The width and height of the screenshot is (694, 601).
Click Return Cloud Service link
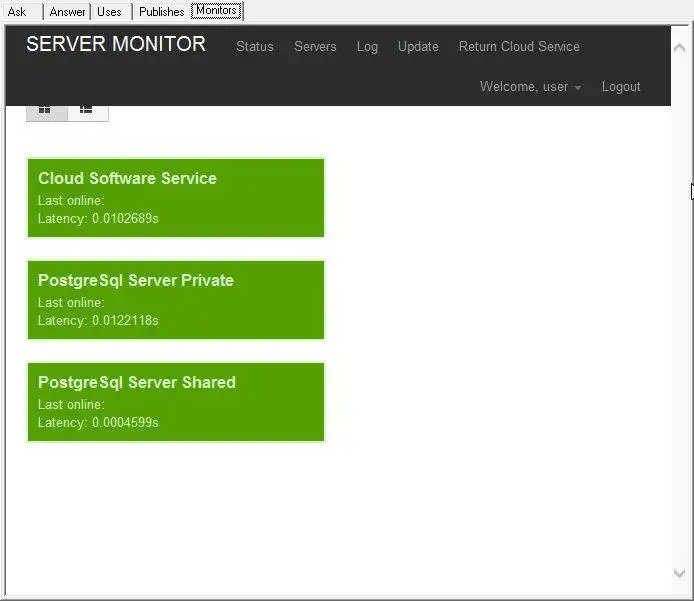click(x=519, y=46)
